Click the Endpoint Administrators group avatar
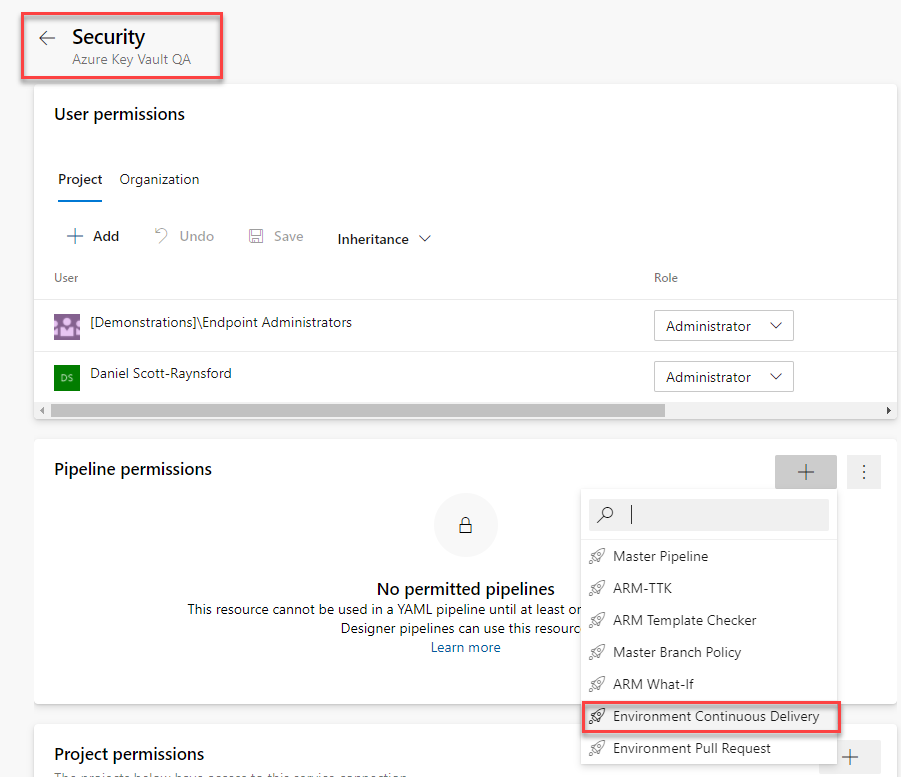Screen dimensions: 901x777 click(x=67, y=326)
